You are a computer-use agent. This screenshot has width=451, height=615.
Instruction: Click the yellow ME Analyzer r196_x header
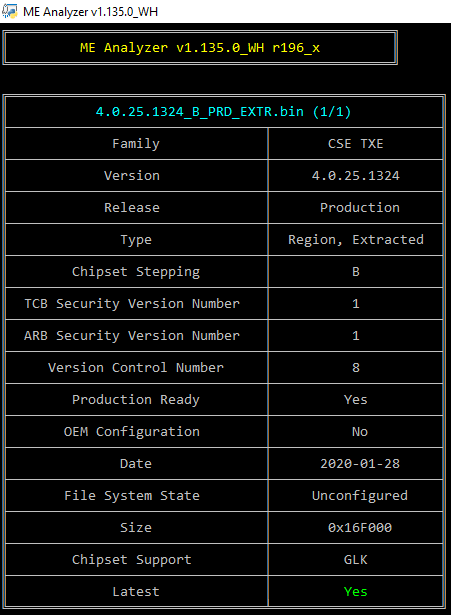pos(200,48)
